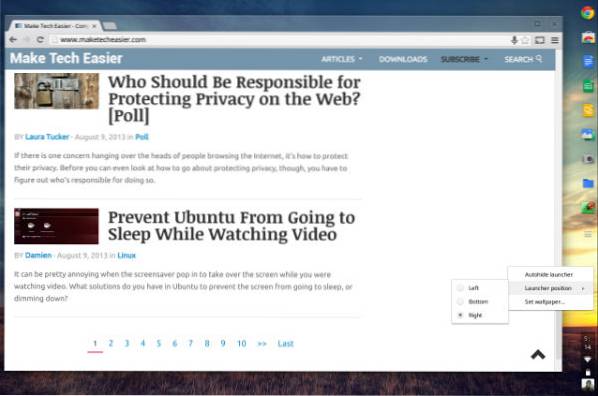Open Chrome from the launcher shelf

(x=588, y=13)
